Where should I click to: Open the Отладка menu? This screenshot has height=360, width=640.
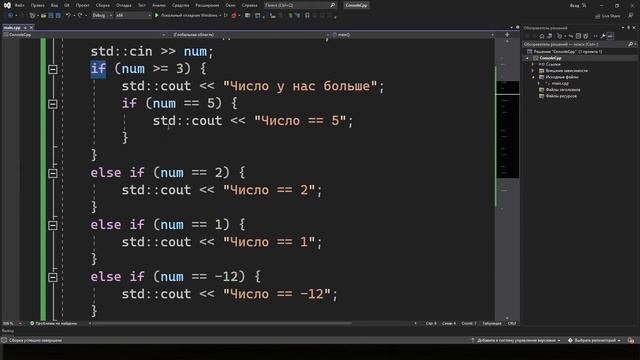[x=124, y=5]
